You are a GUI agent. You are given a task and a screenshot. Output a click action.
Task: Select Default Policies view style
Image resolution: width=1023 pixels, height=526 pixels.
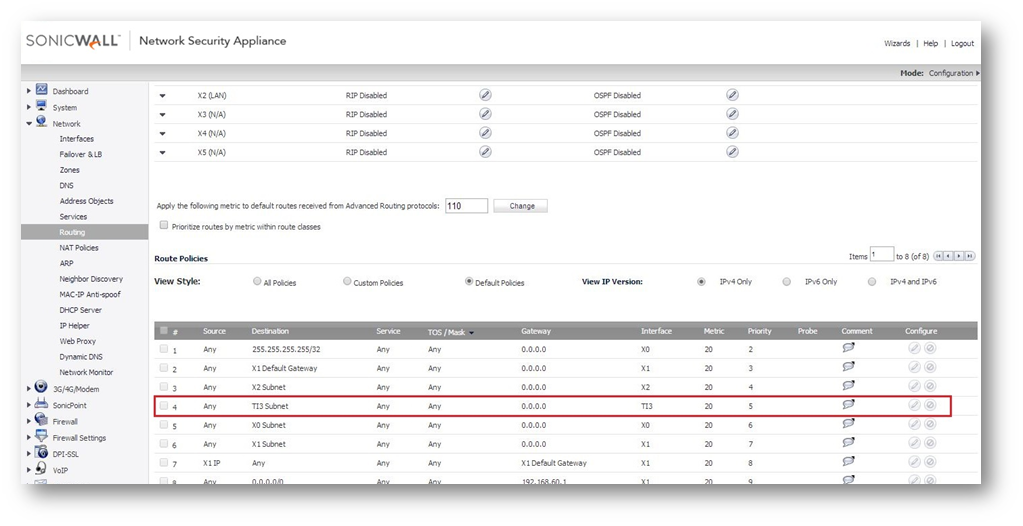468,281
